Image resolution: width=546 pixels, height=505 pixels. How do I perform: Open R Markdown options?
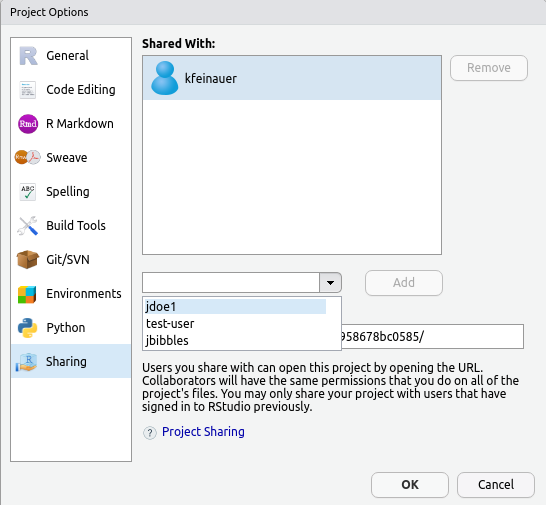point(71,124)
